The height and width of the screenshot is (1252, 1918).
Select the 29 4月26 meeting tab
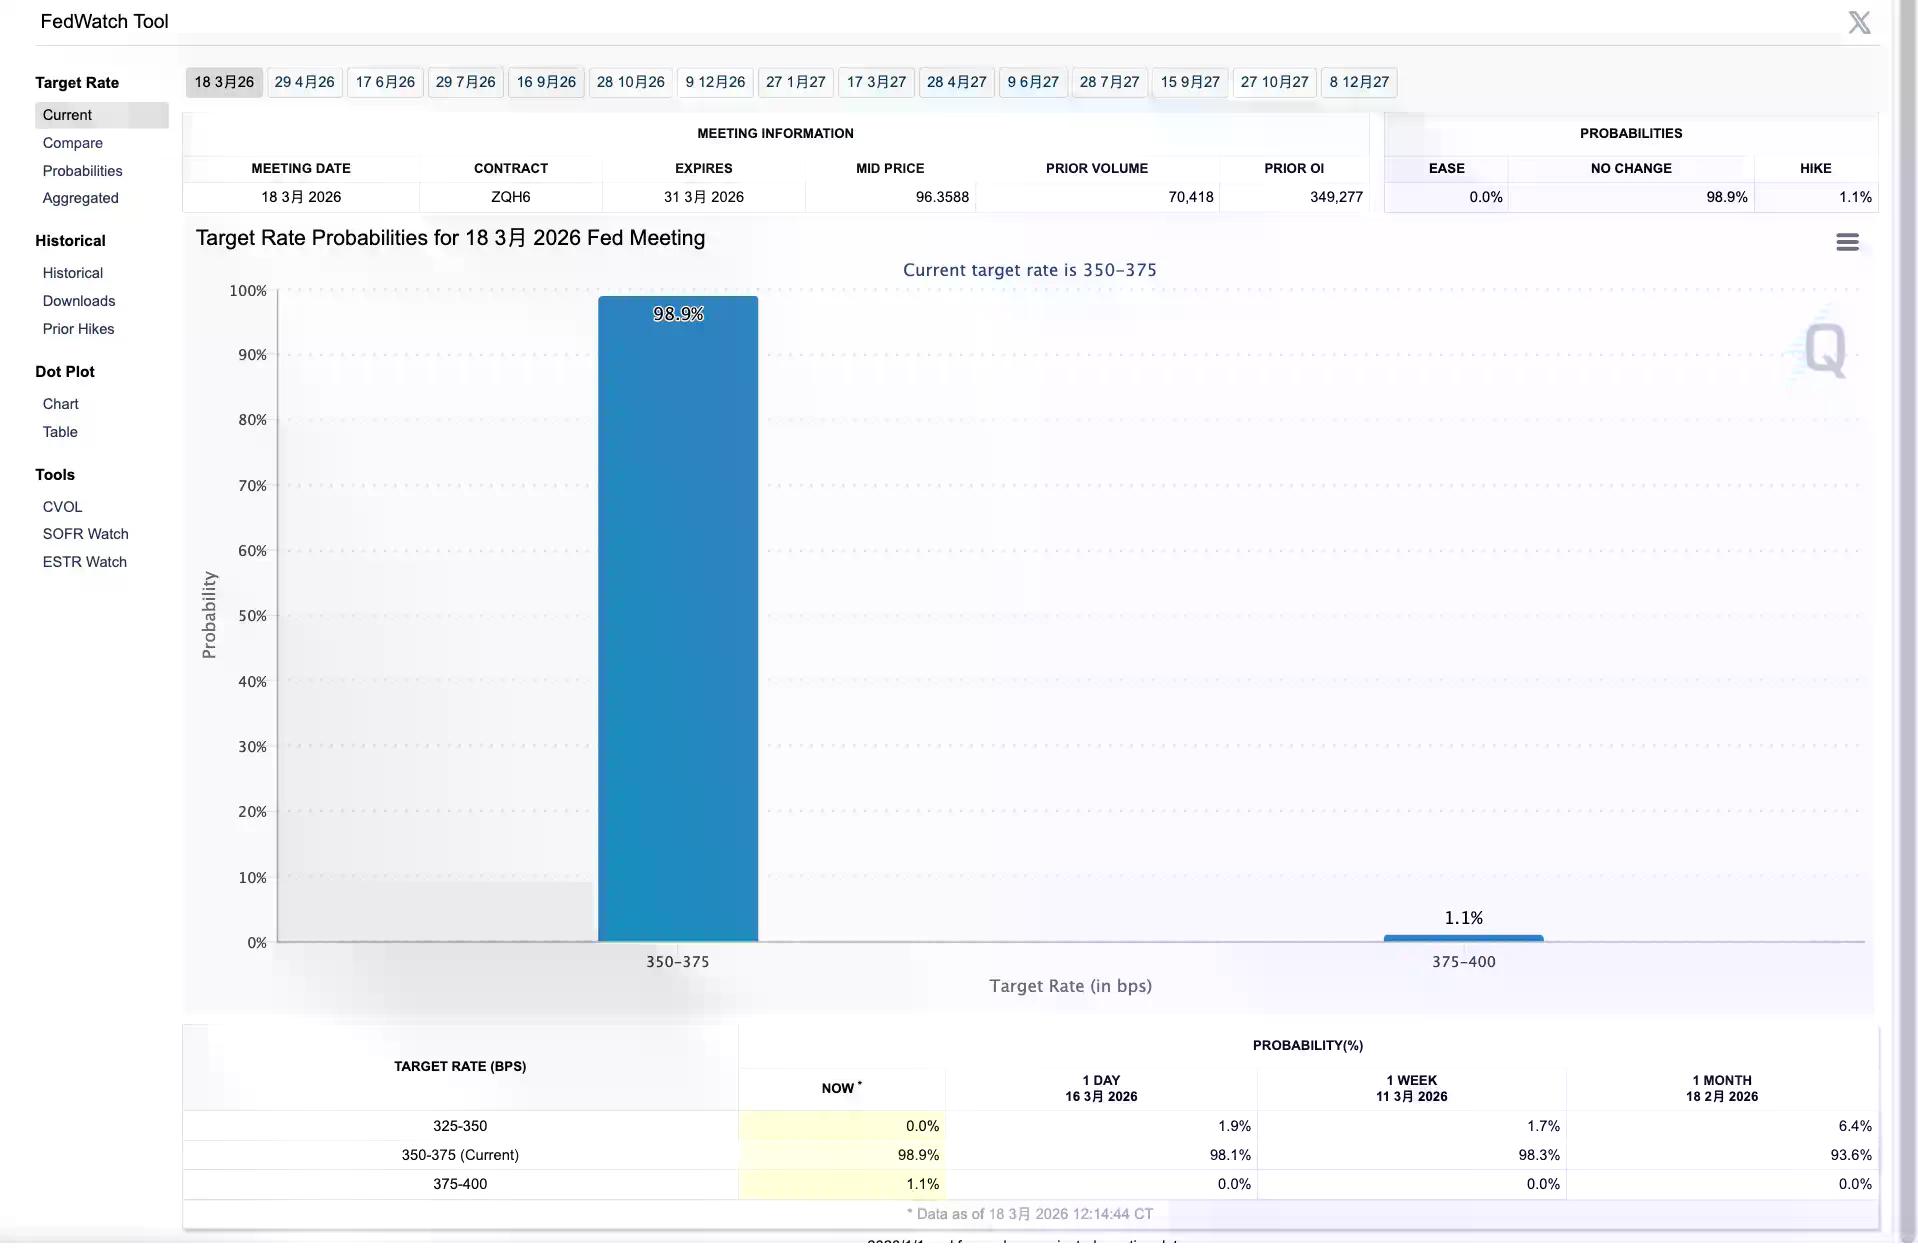coord(304,82)
